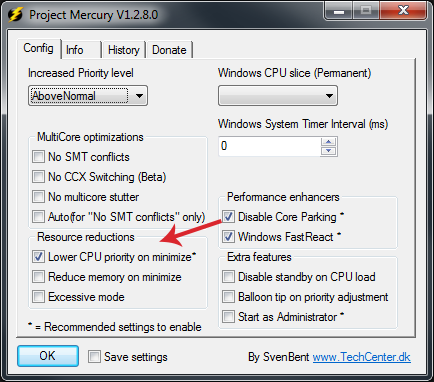Open the Increased Priority level dropdown
The height and width of the screenshot is (382, 434).
tap(88, 96)
